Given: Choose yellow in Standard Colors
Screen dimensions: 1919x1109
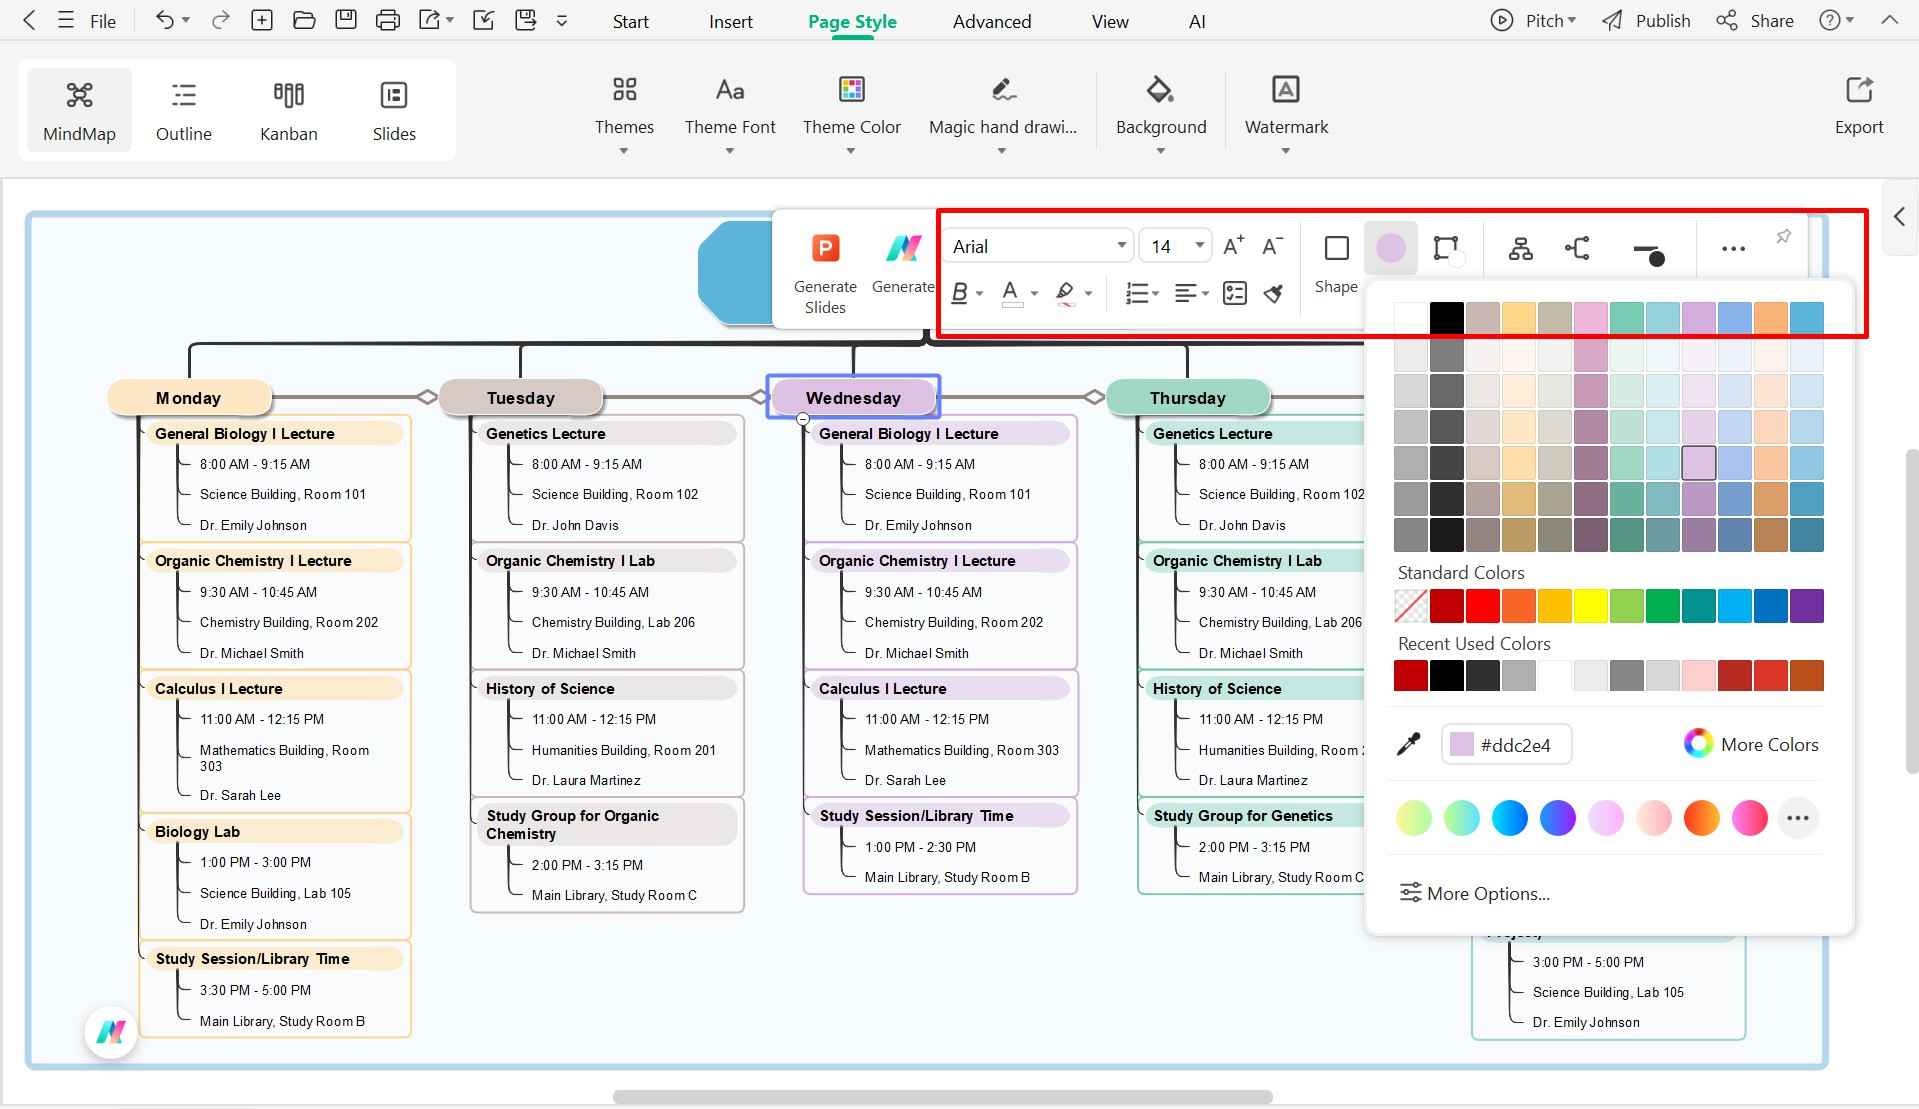Looking at the screenshot, I should click(x=1591, y=606).
